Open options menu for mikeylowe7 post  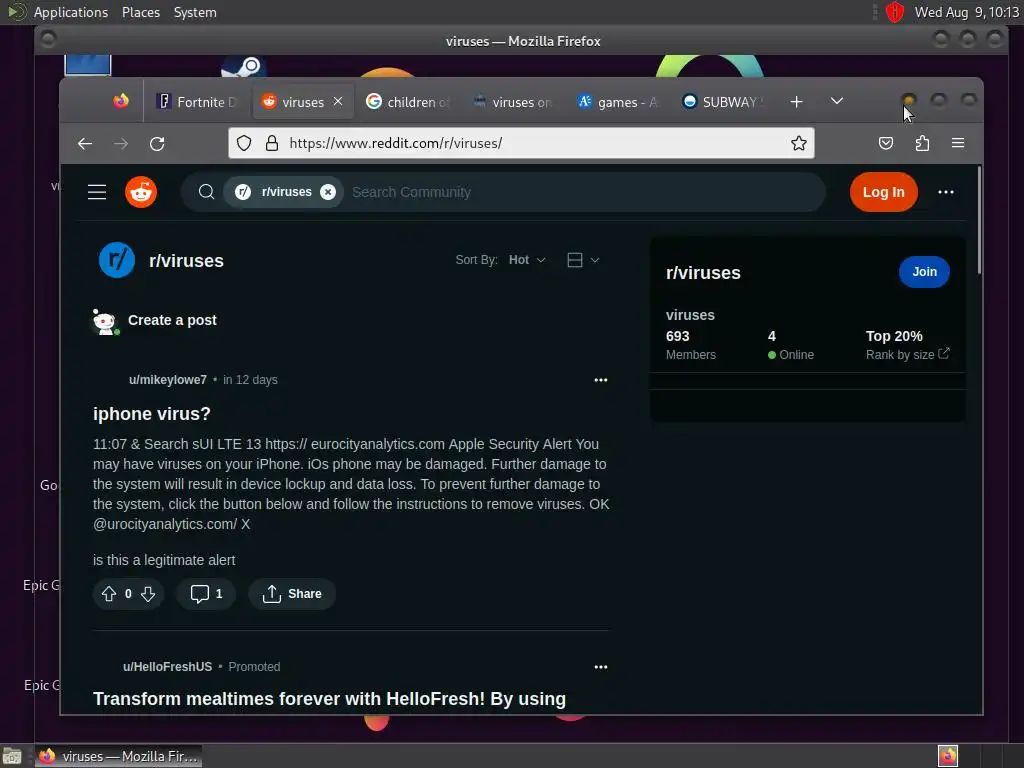point(601,380)
